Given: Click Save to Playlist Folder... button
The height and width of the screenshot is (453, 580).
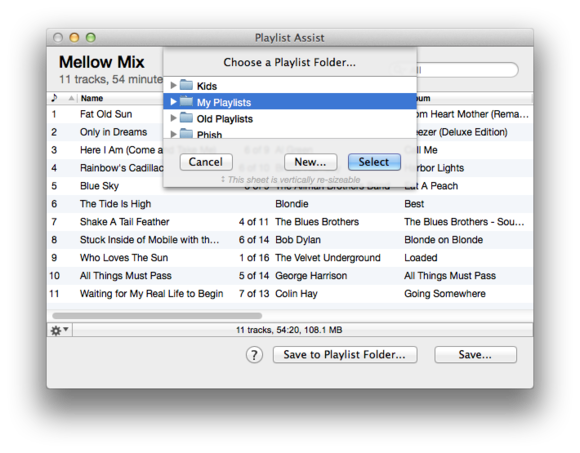Looking at the screenshot, I should click(345, 355).
